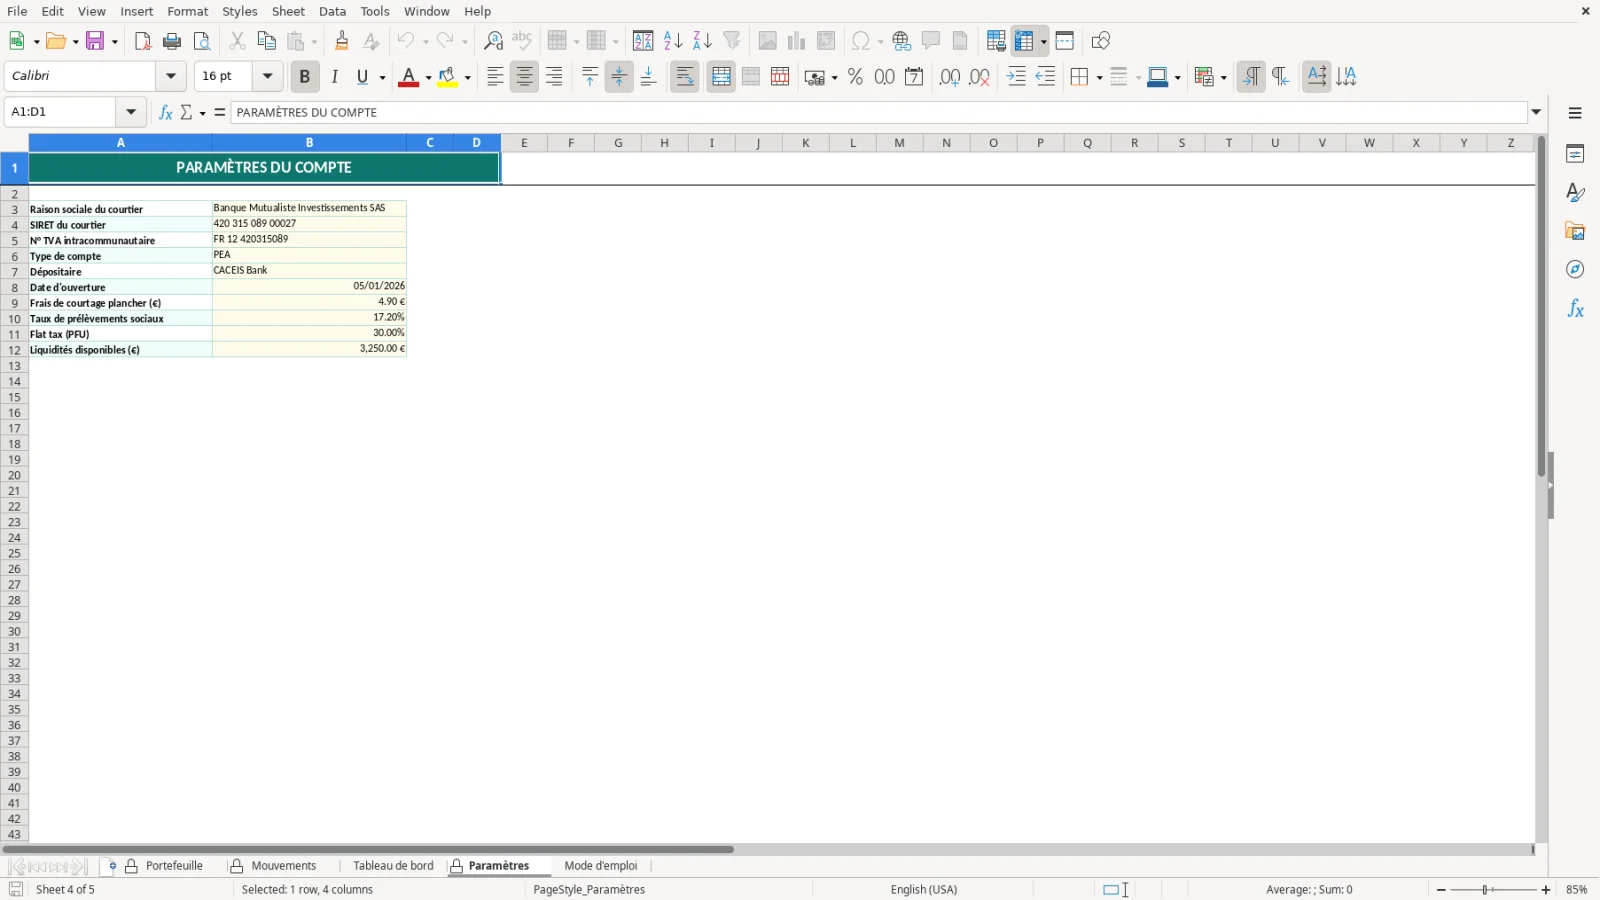Format as date
Viewport: 1600px width, 900px height.
[x=914, y=77]
